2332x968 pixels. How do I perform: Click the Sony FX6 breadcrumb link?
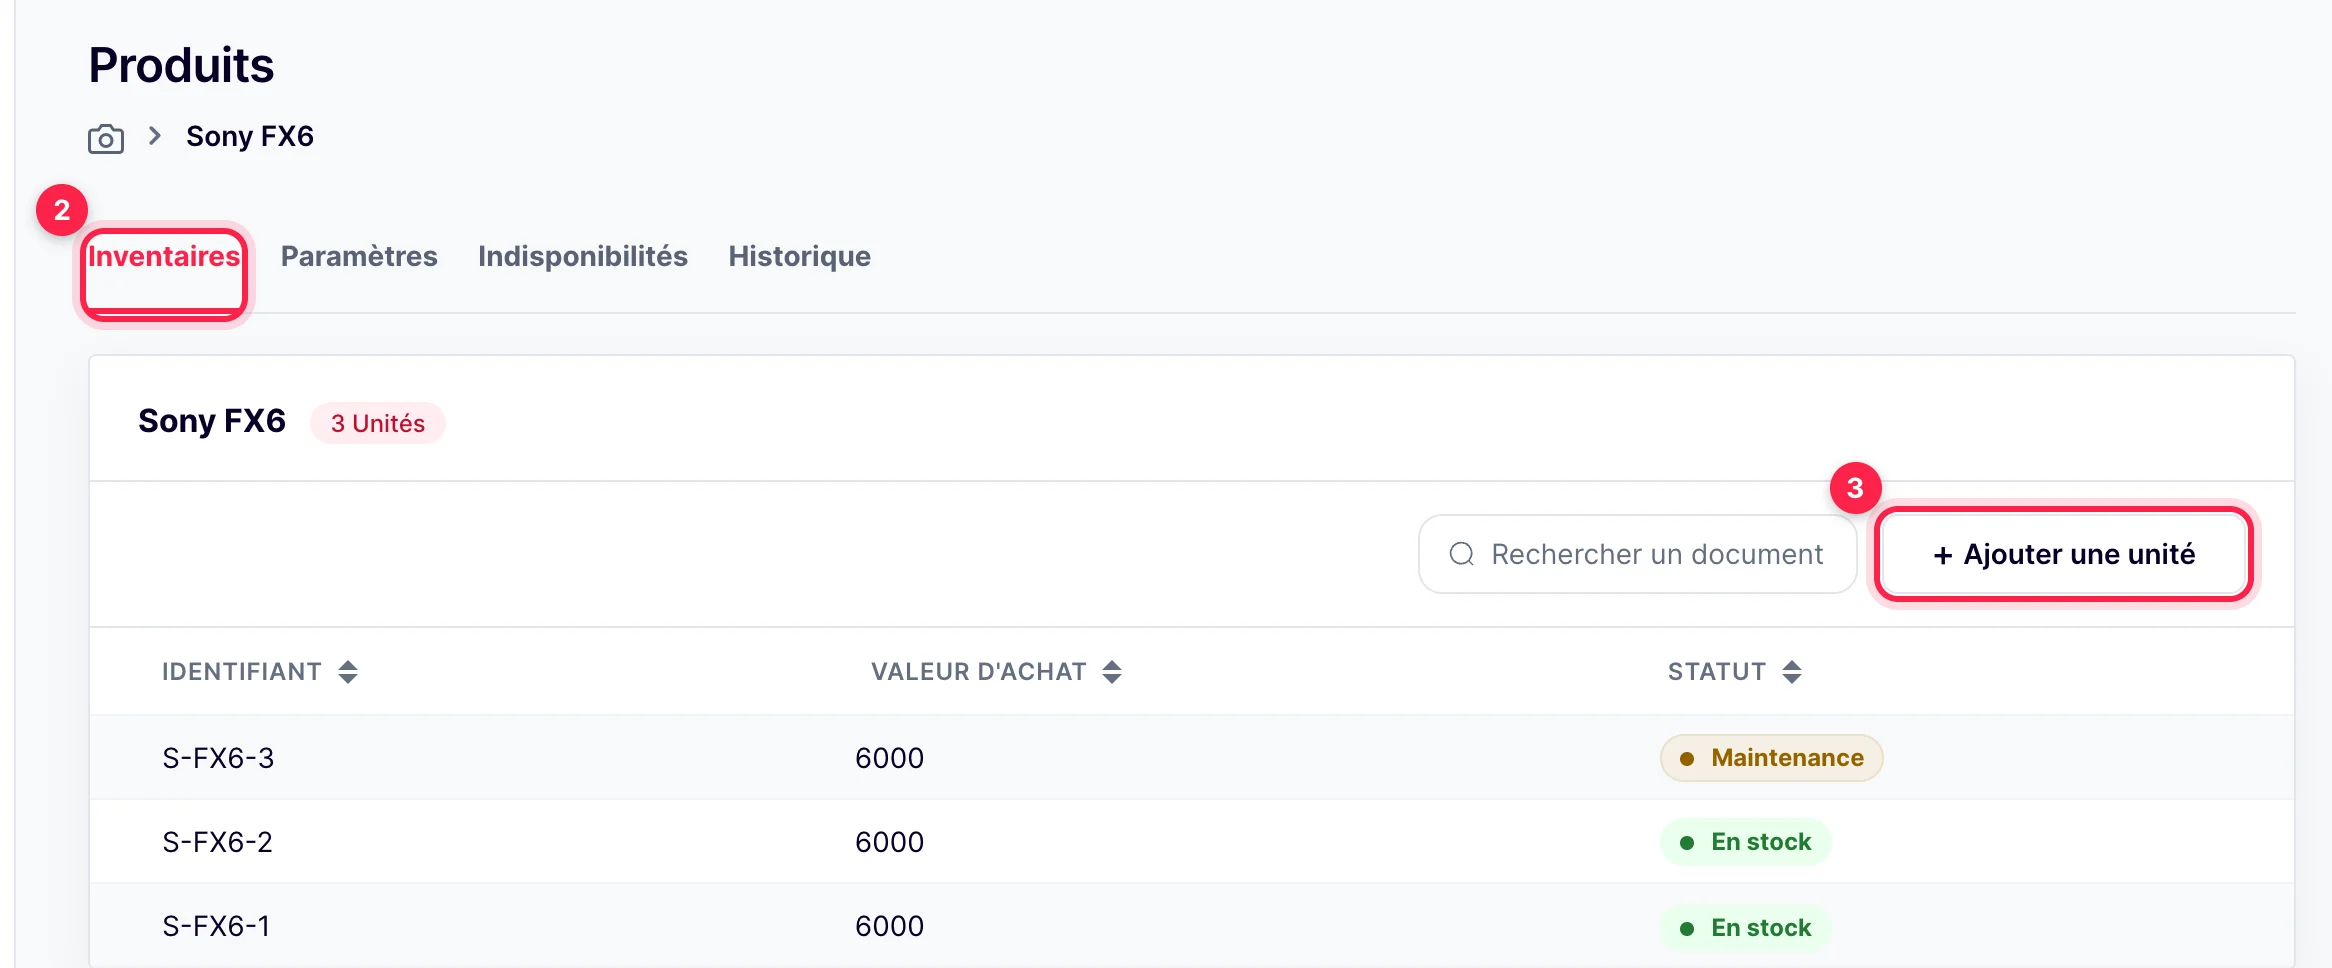250,136
